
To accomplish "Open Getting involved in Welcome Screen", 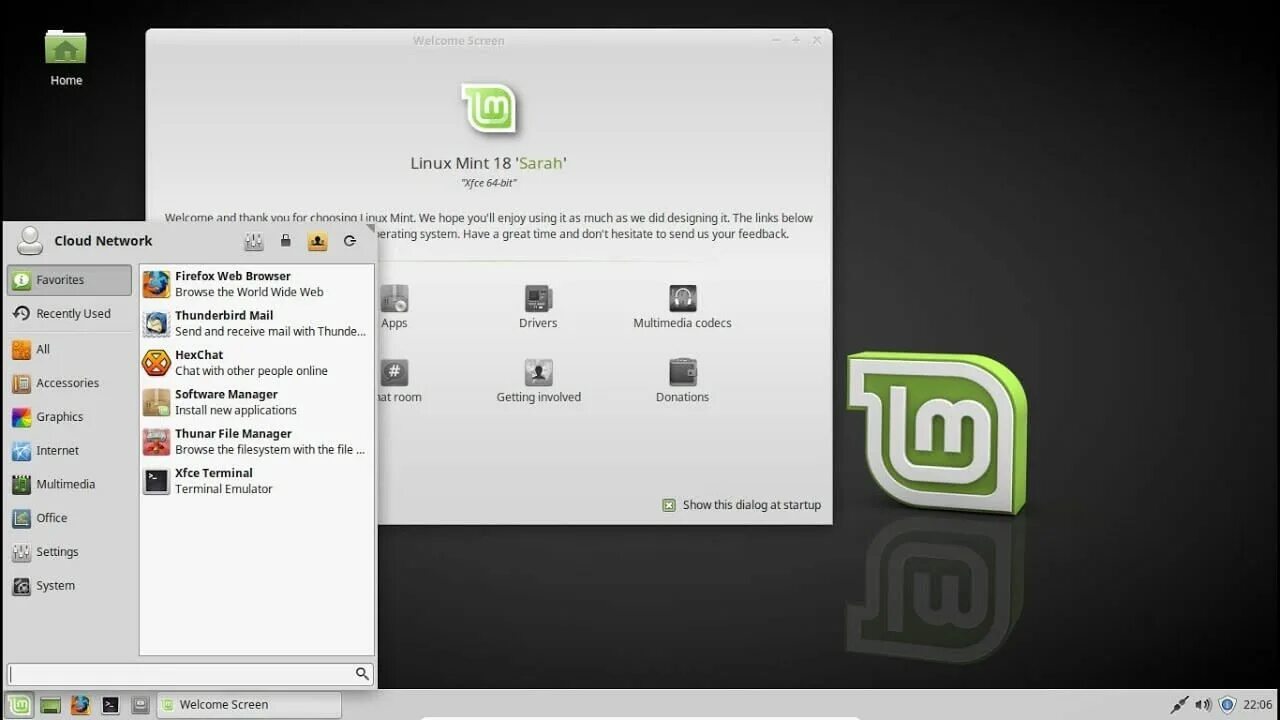I will click(538, 381).
